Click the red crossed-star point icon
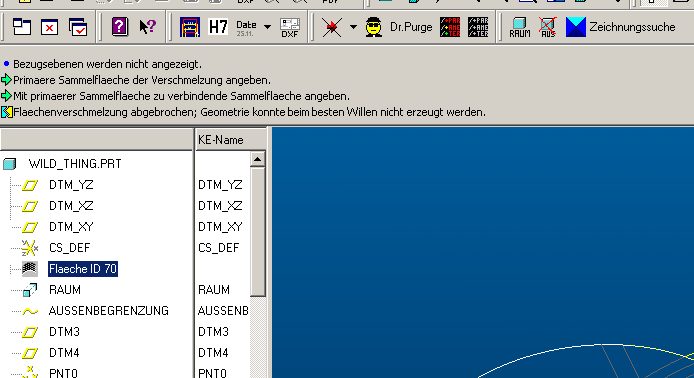The image size is (694, 378). 332,27
